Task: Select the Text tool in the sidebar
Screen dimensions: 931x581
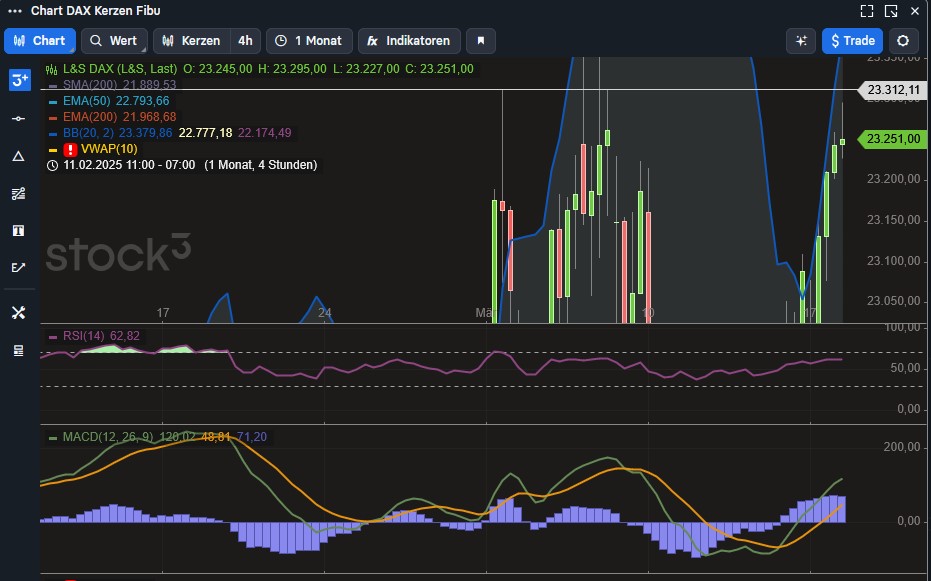Action: tap(18, 230)
